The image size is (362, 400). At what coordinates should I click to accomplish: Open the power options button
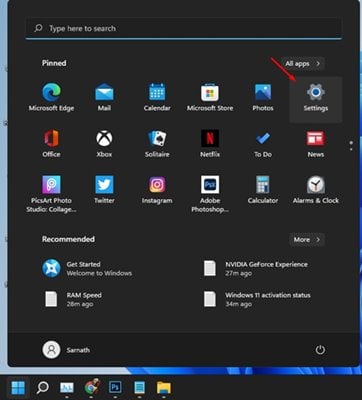click(320, 350)
